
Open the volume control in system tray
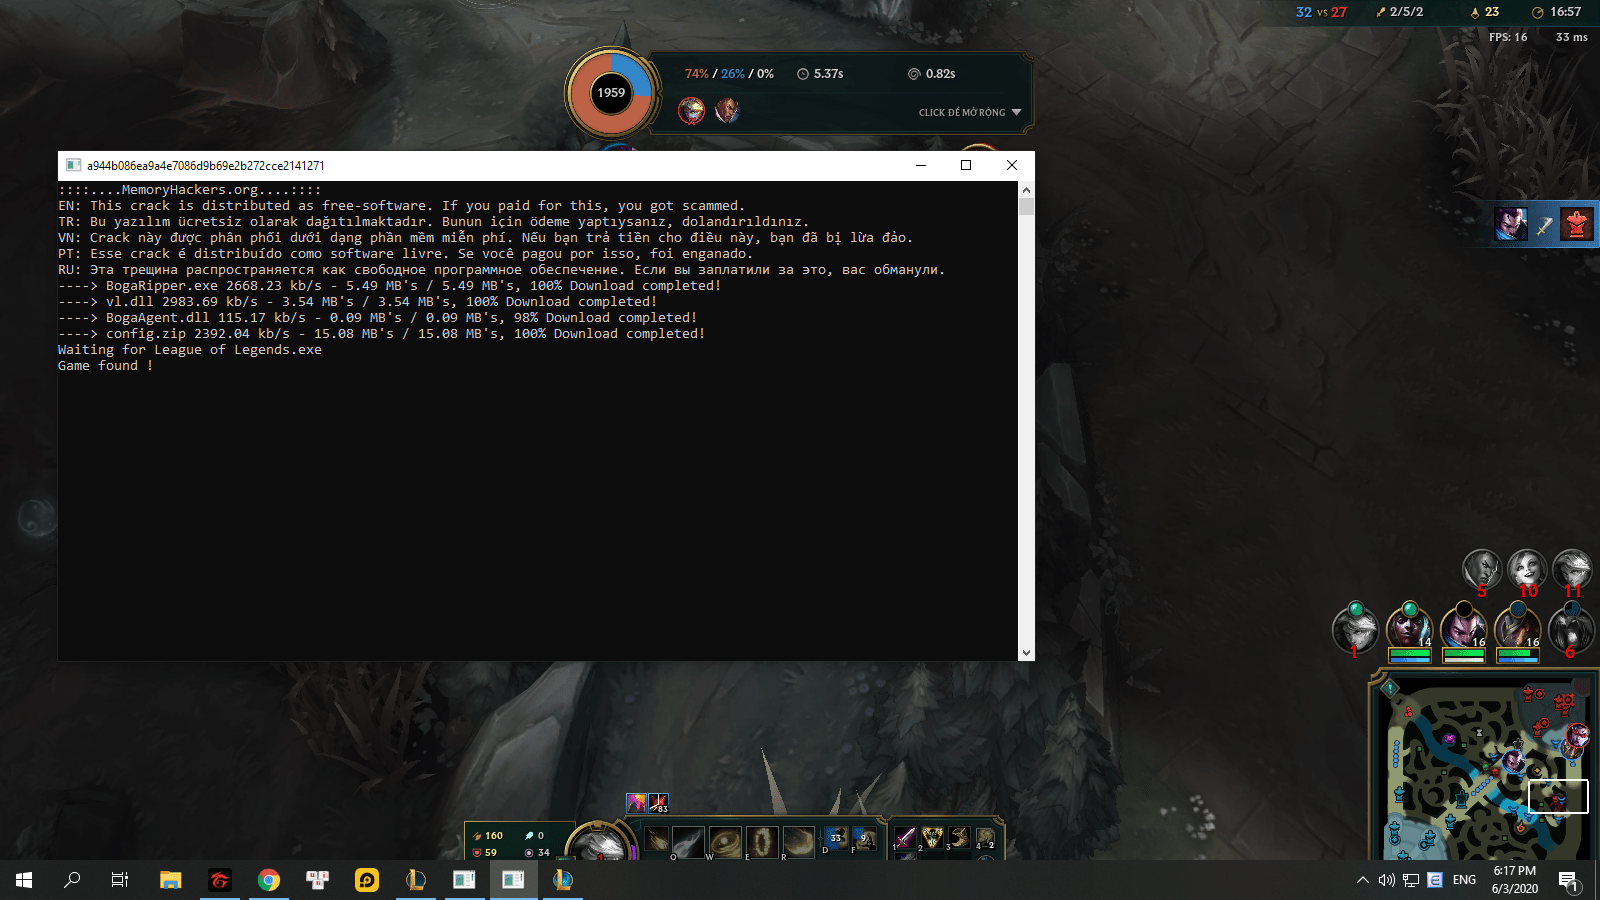tap(1386, 880)
